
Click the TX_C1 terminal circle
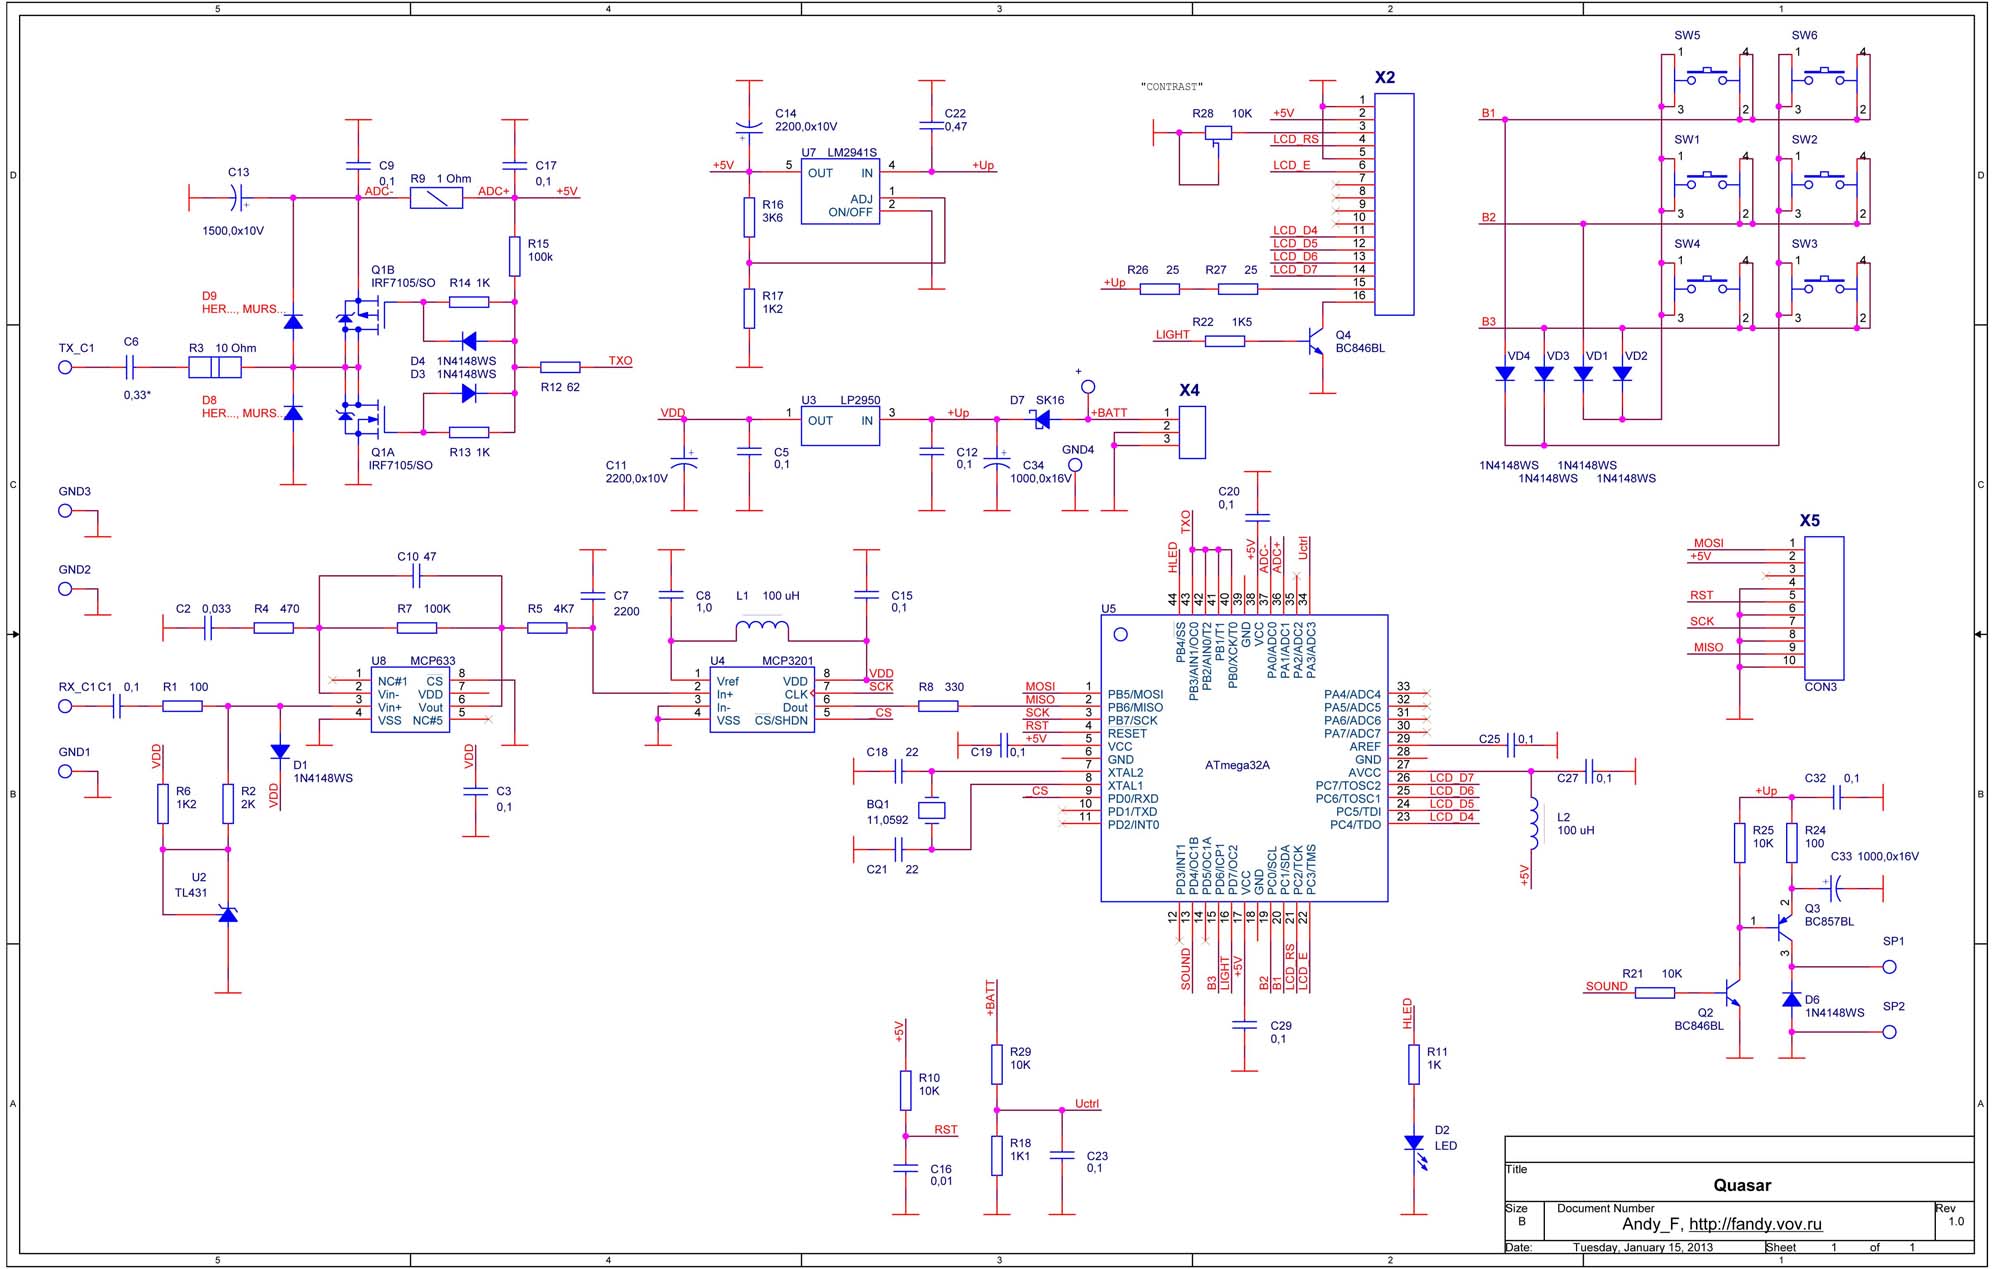click(65, 367)
